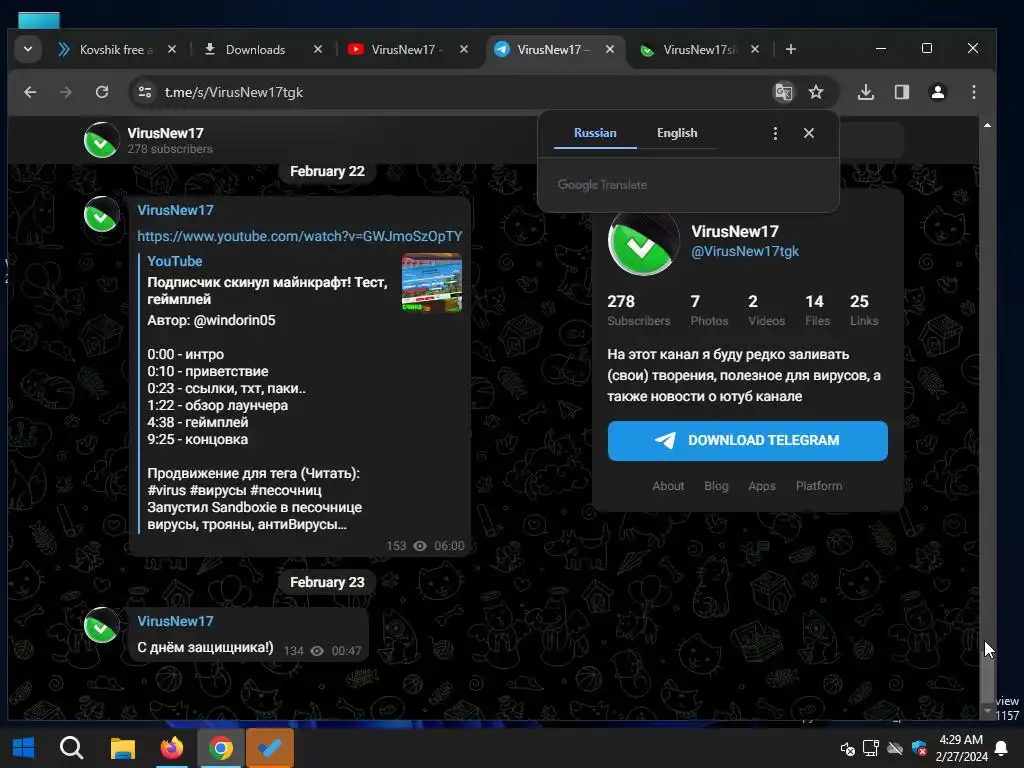Open the Platform footer link
The width and height of the screenshot is (1024, 768).
click(818, 486)
